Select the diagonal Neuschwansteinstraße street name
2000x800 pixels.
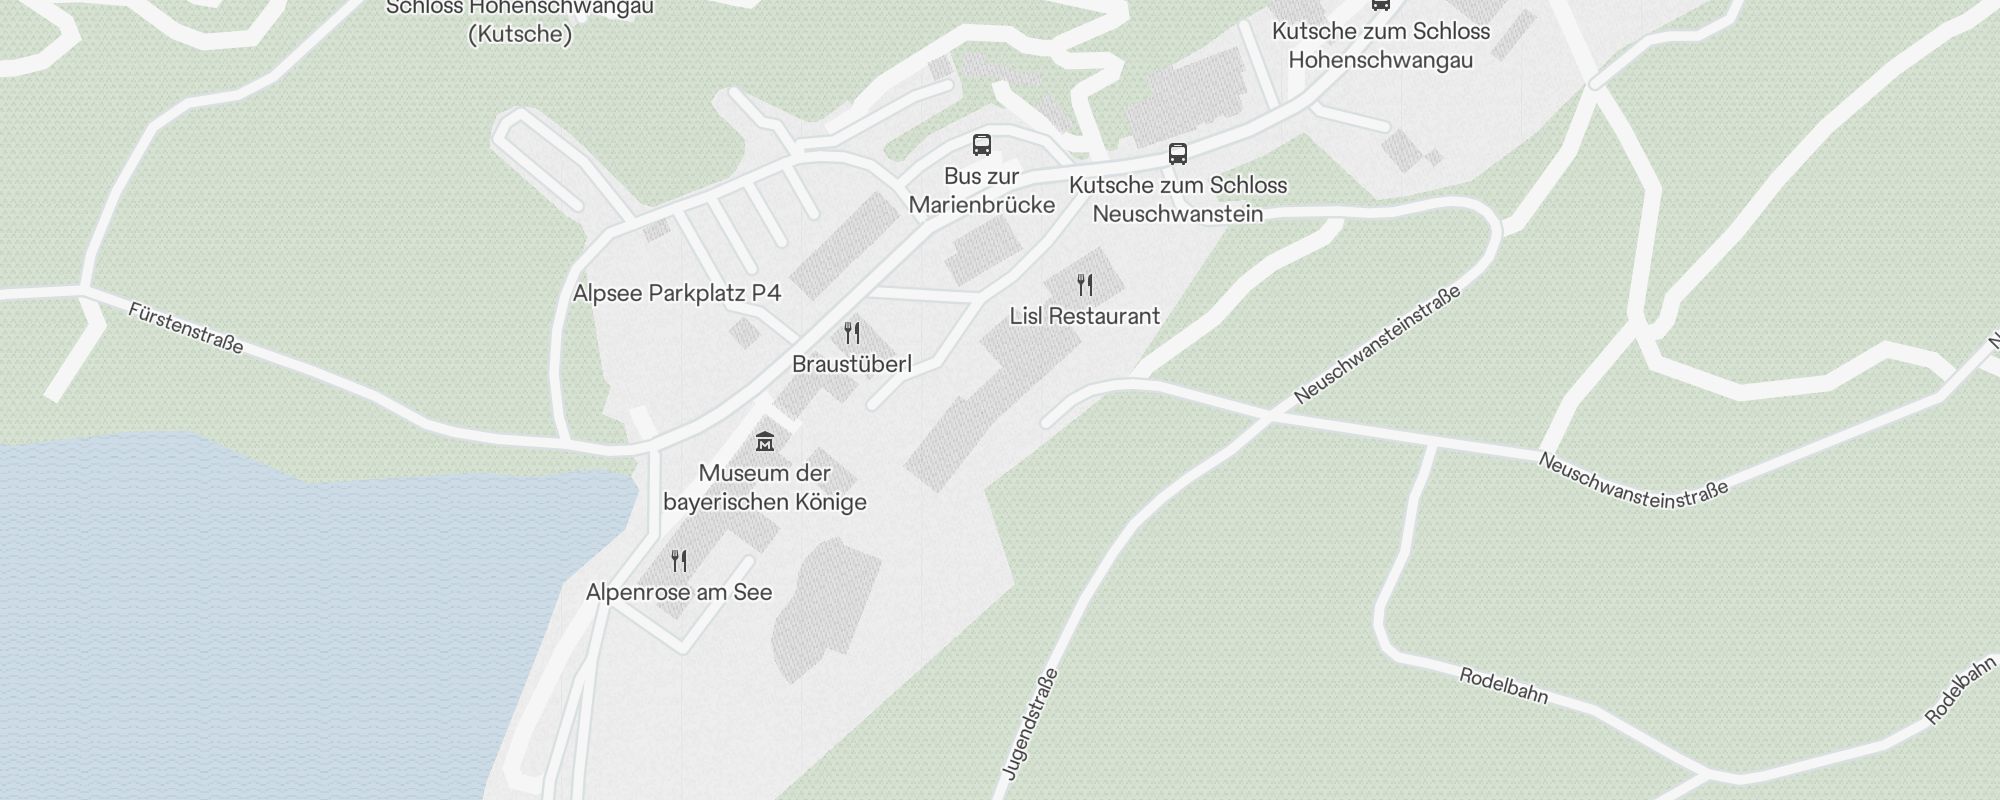point(1377,344)
